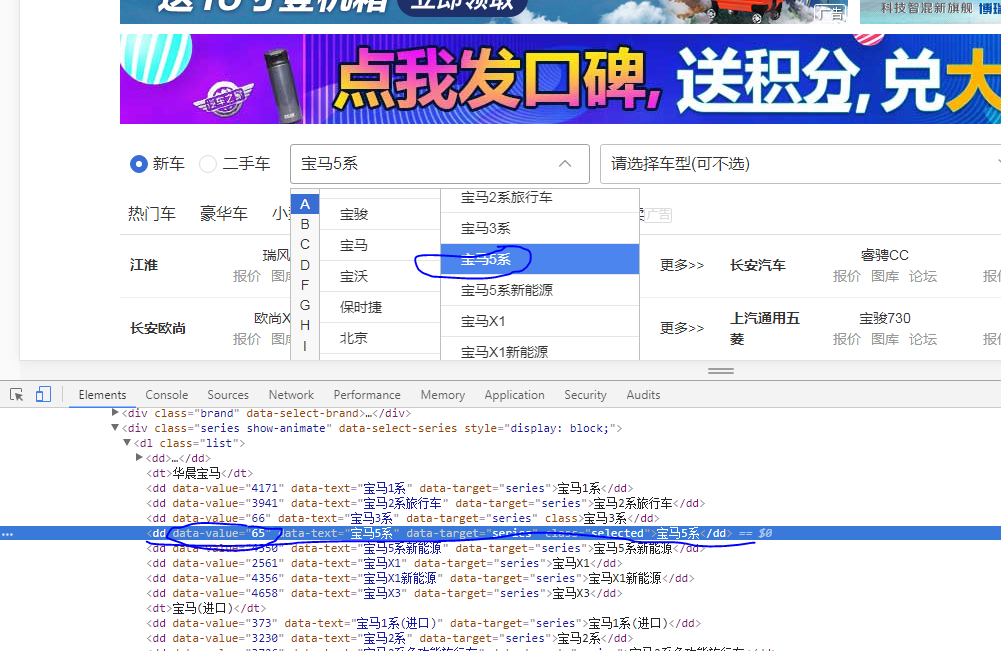1001x651 pixels.
Task: Select the 二手车 radio button
Action: point(207,164)
